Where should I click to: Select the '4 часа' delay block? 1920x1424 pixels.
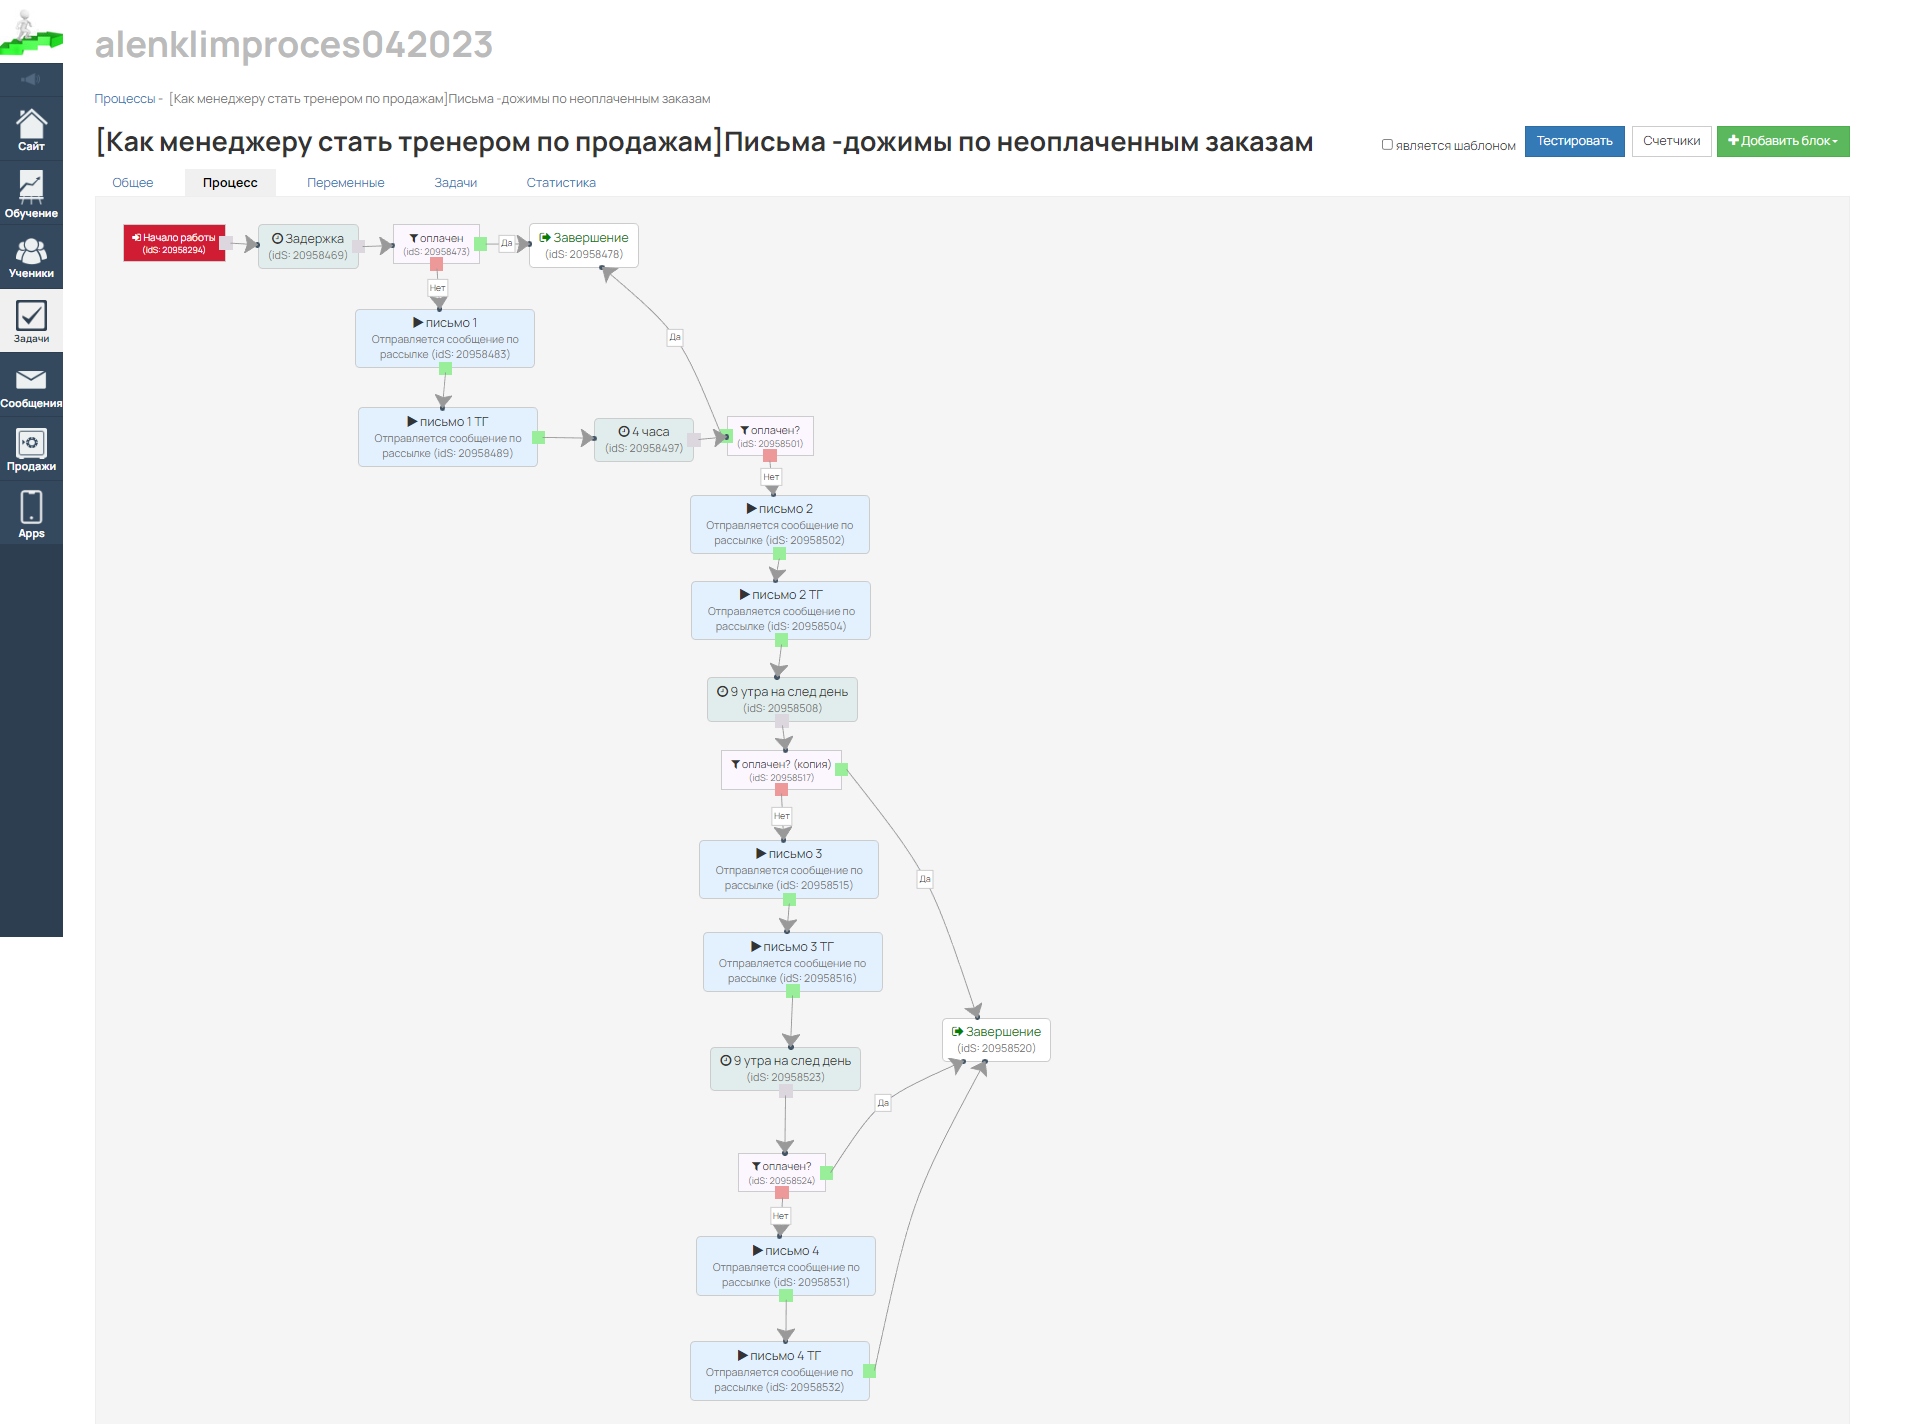[643, 439]
